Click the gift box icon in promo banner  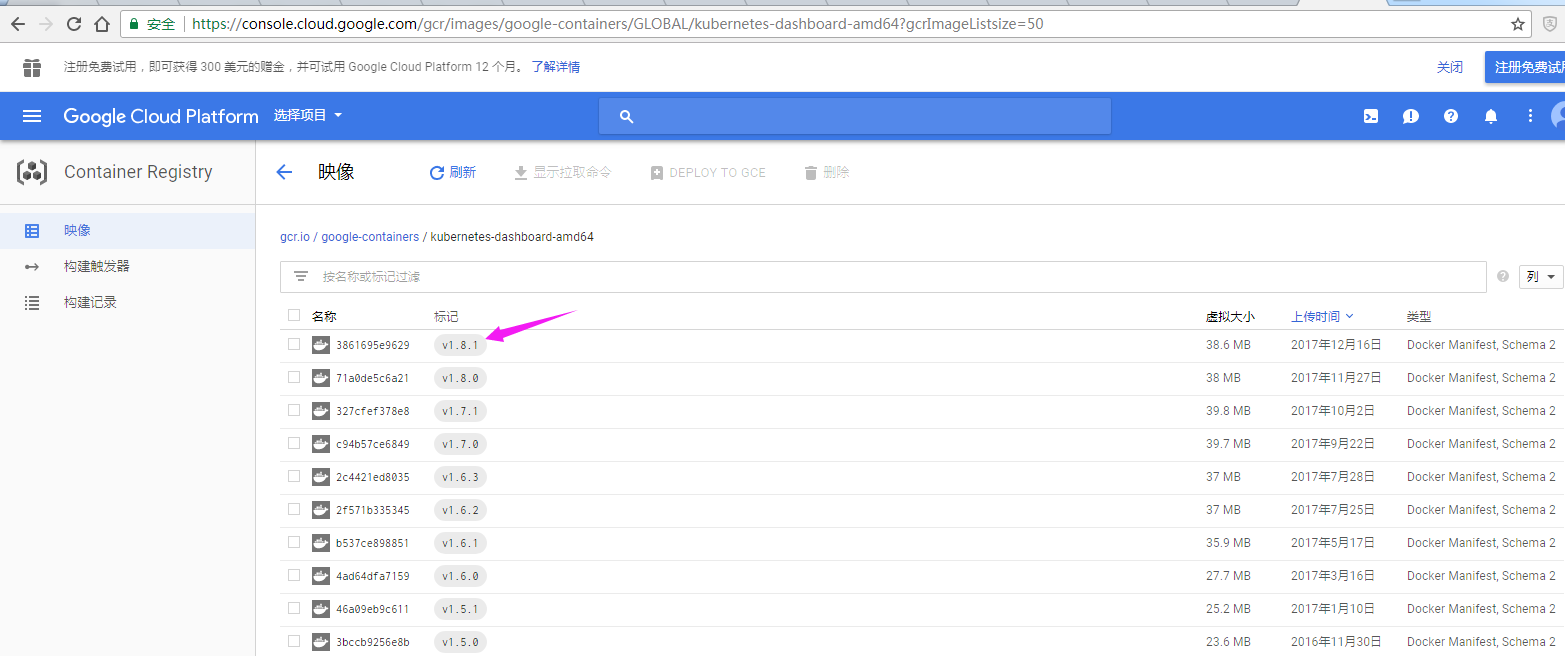point(32,67)
